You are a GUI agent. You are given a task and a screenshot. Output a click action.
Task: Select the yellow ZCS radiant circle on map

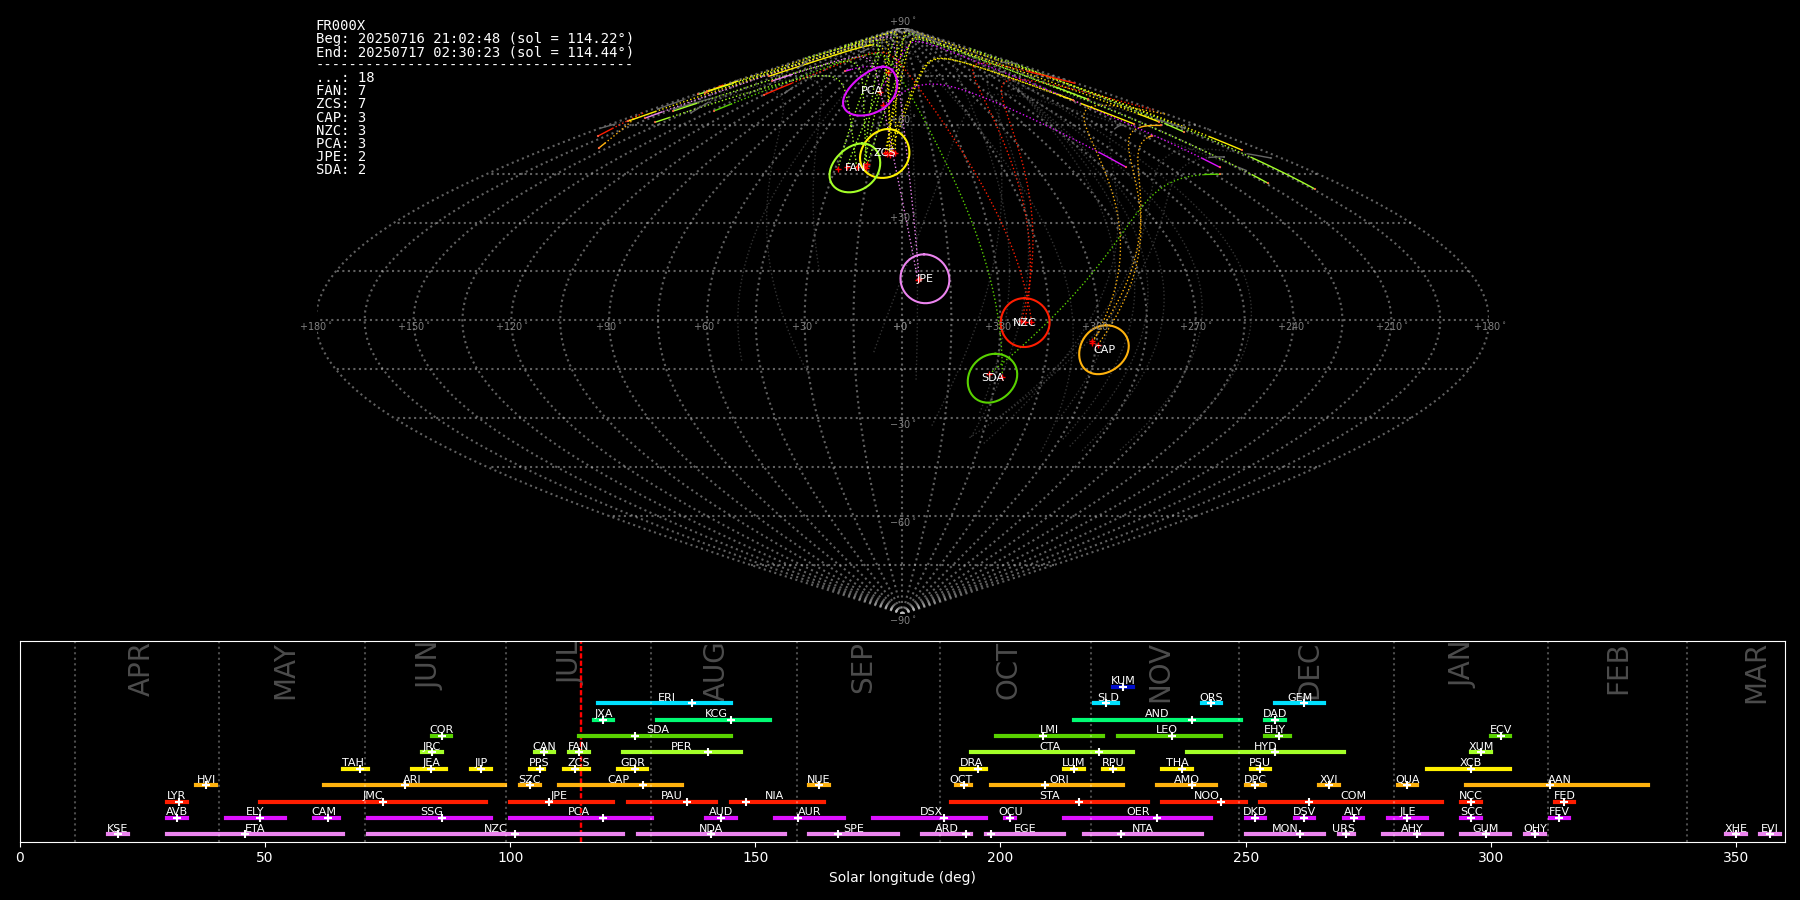(x=885, y=153)
